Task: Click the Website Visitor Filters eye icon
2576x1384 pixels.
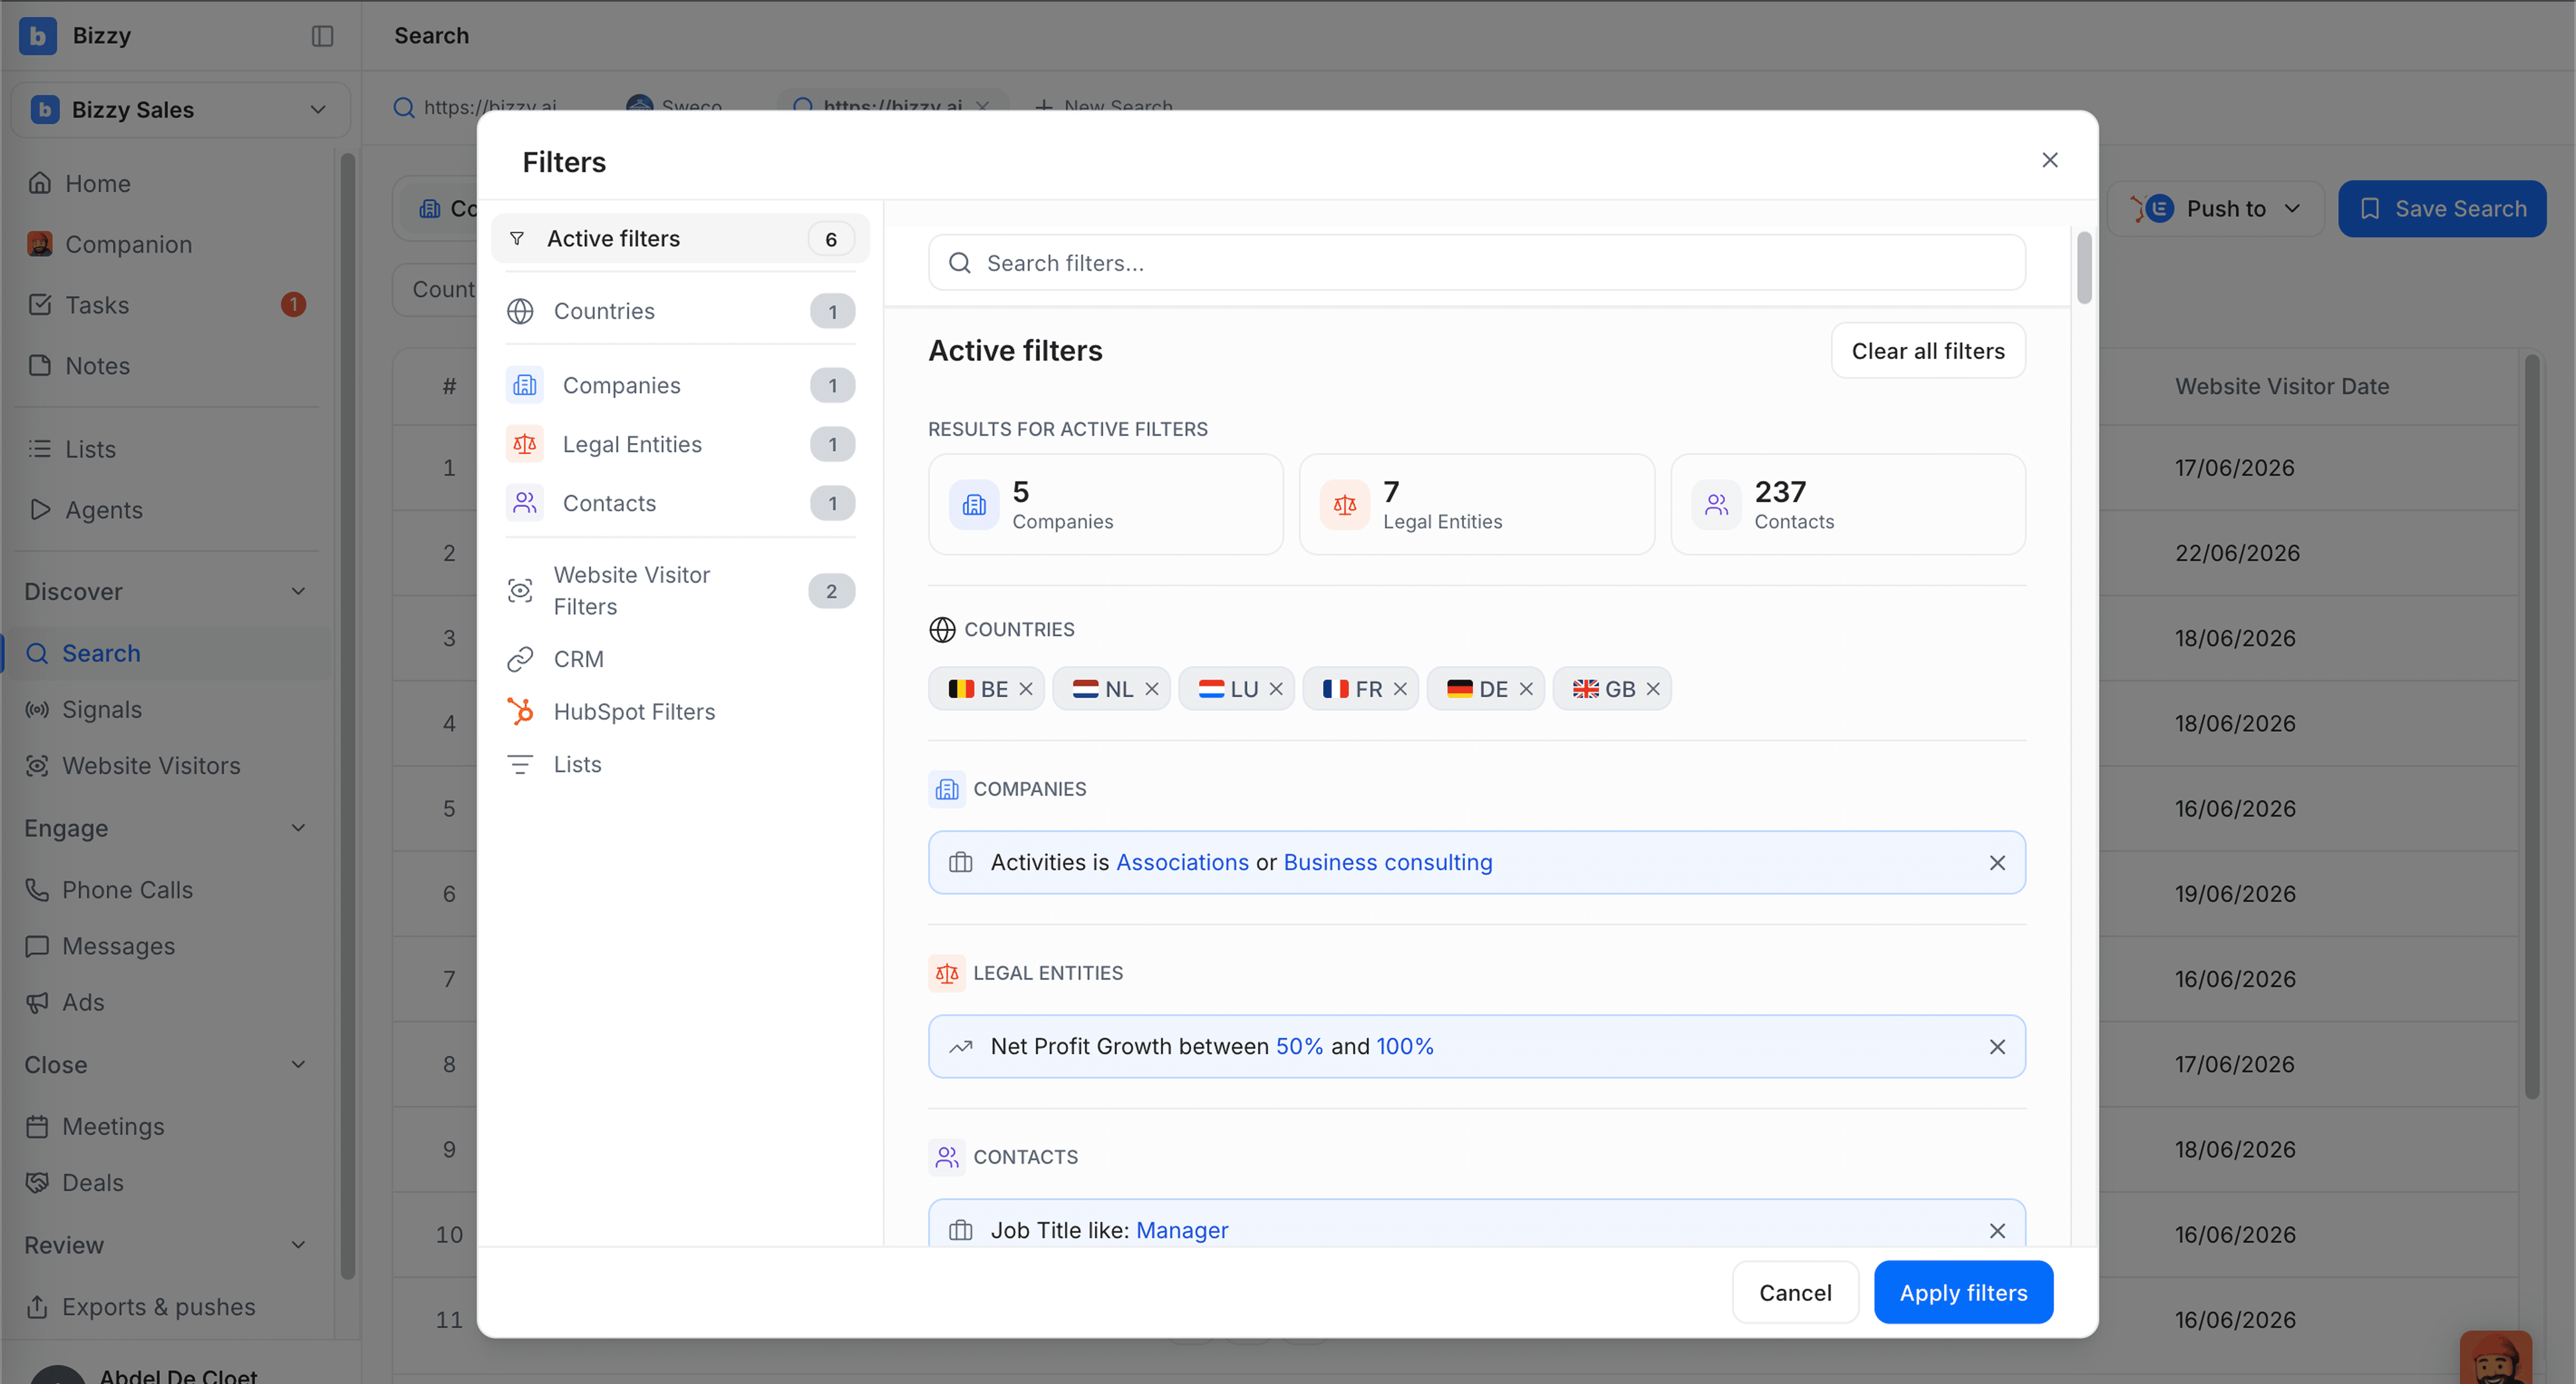Action: tap(520, 591)
